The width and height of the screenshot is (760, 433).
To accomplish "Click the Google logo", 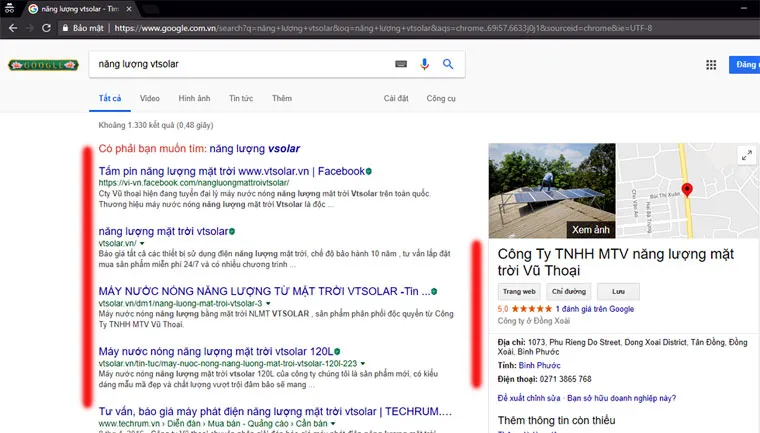I will tap(43, 64).
